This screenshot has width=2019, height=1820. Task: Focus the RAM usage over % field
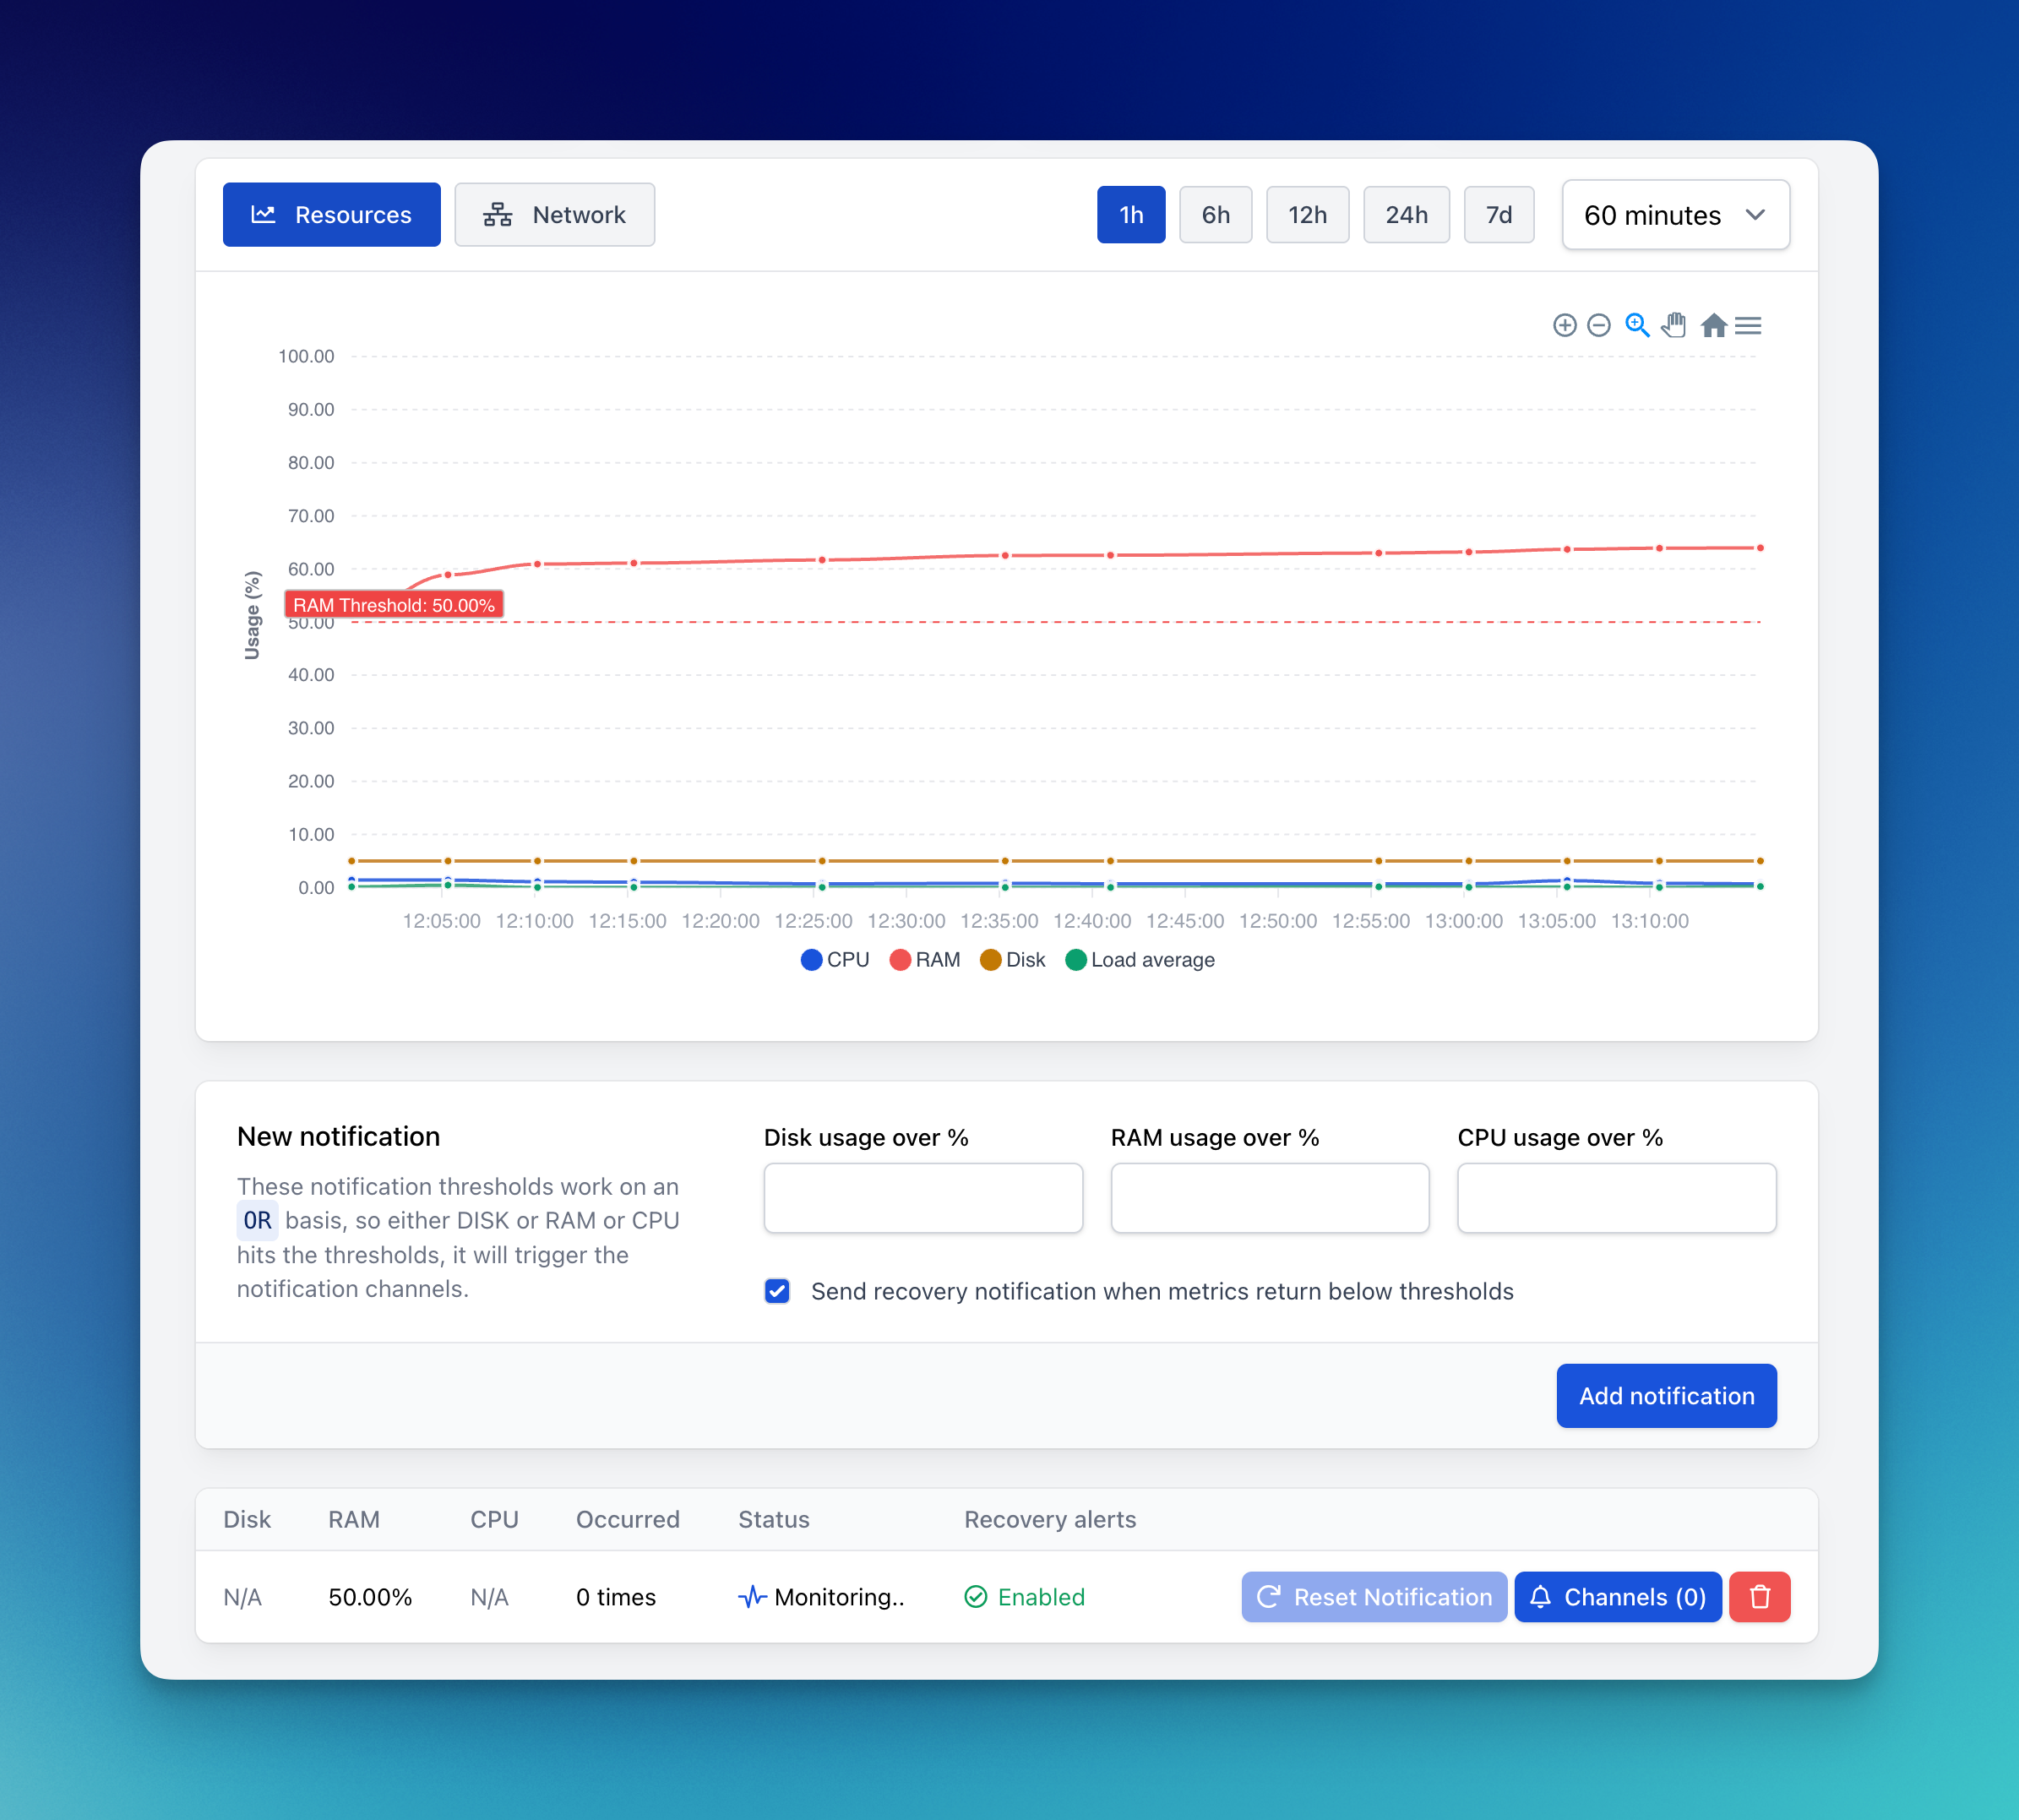[1269, 1198]
